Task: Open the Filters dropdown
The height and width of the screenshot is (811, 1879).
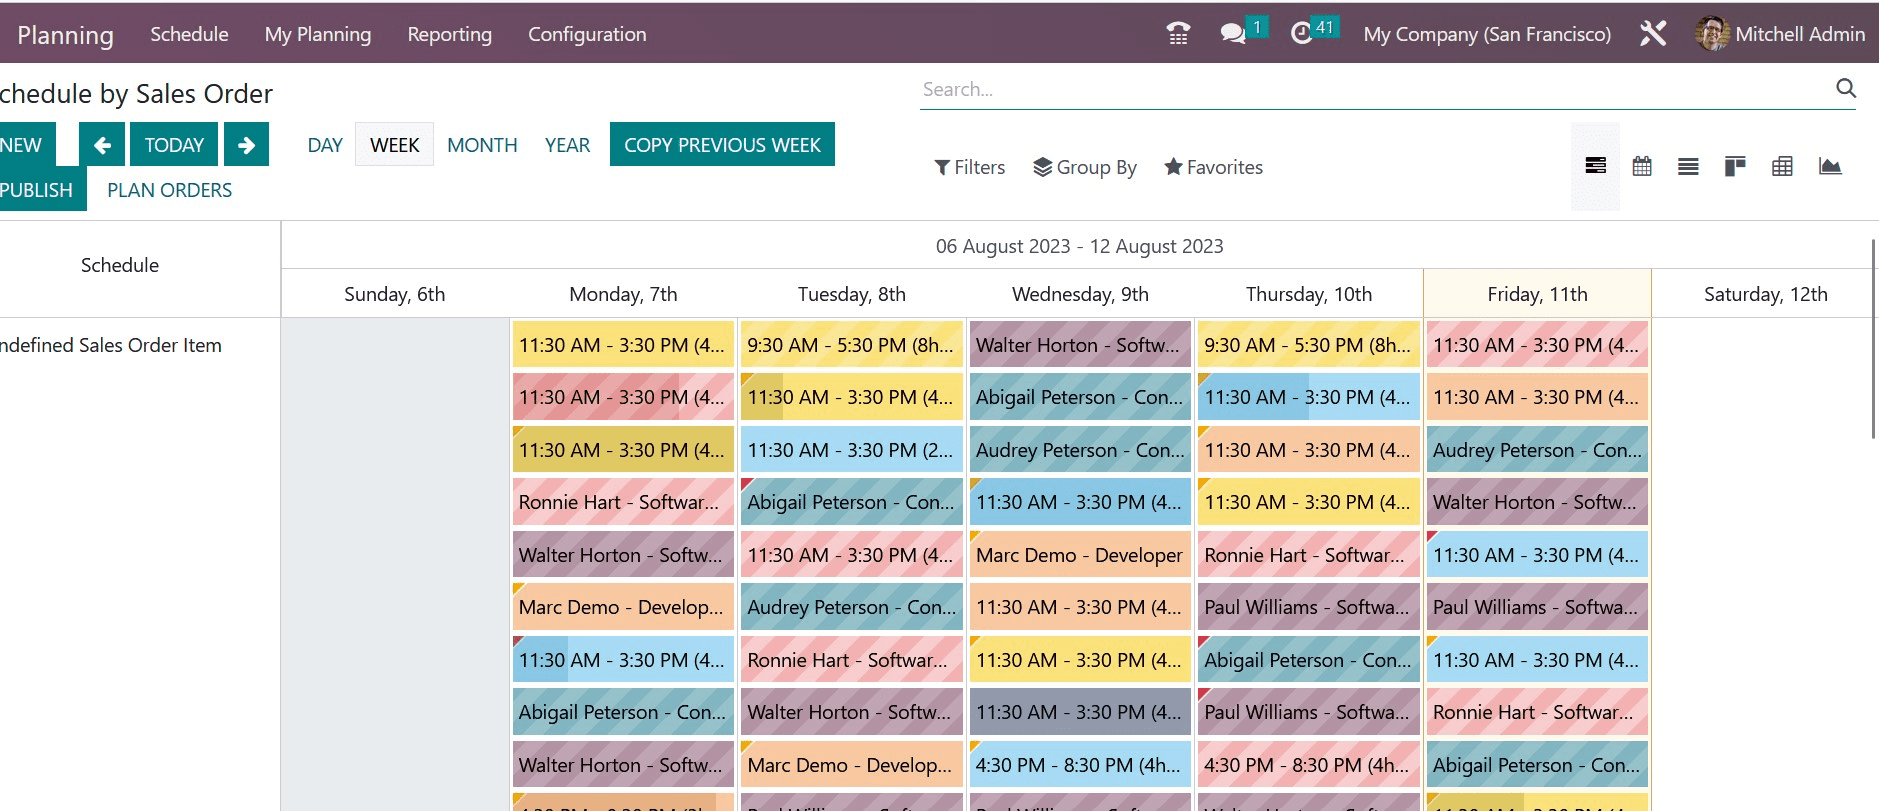Action: [x=970, y=167]
